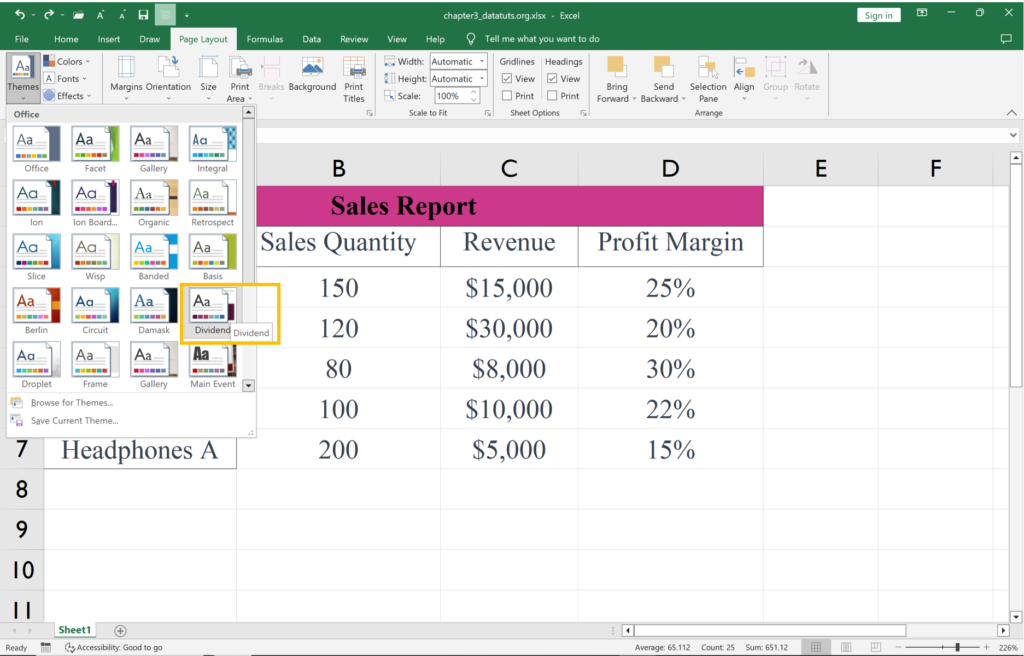Open the Margins options

[x=126, y=74]
